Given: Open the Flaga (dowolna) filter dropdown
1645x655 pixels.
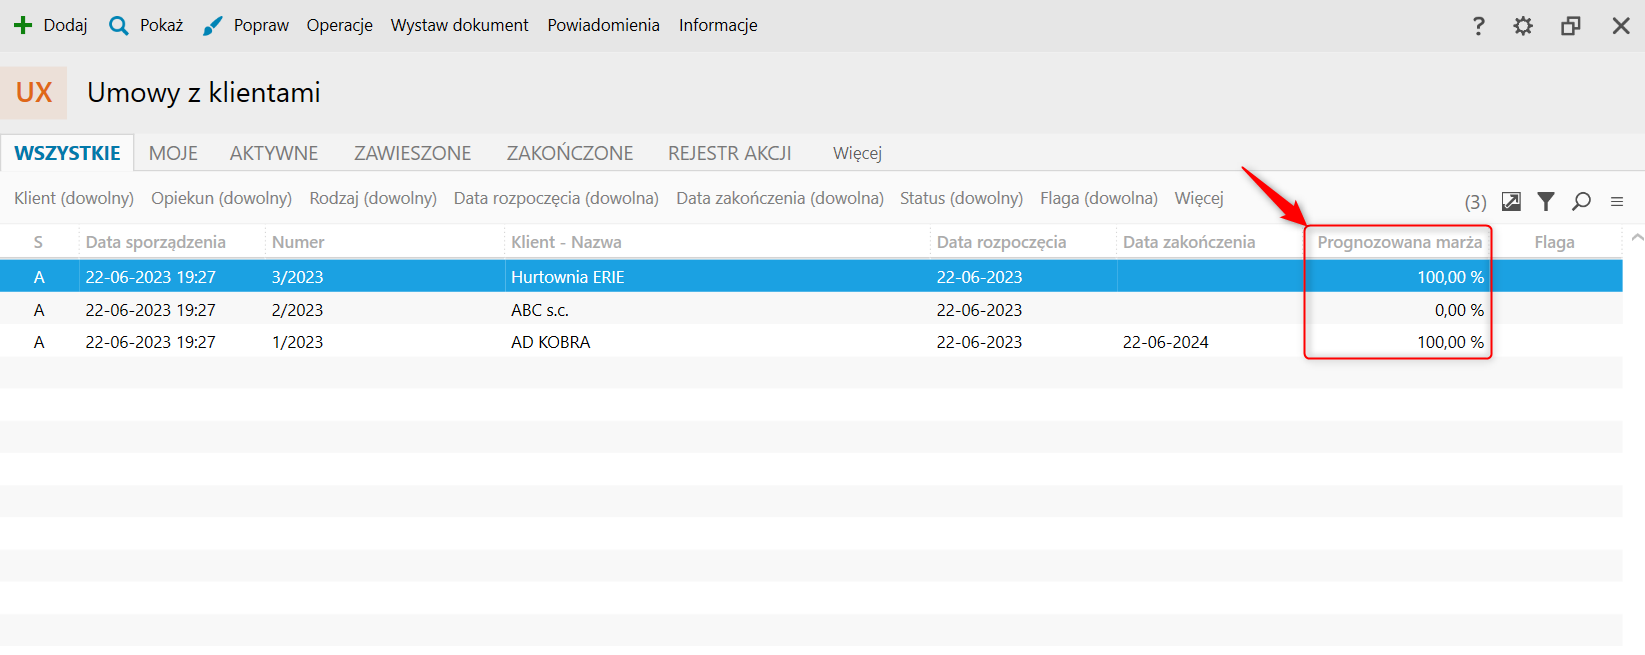Looking at the screenshot, I should coord(1098,198).
